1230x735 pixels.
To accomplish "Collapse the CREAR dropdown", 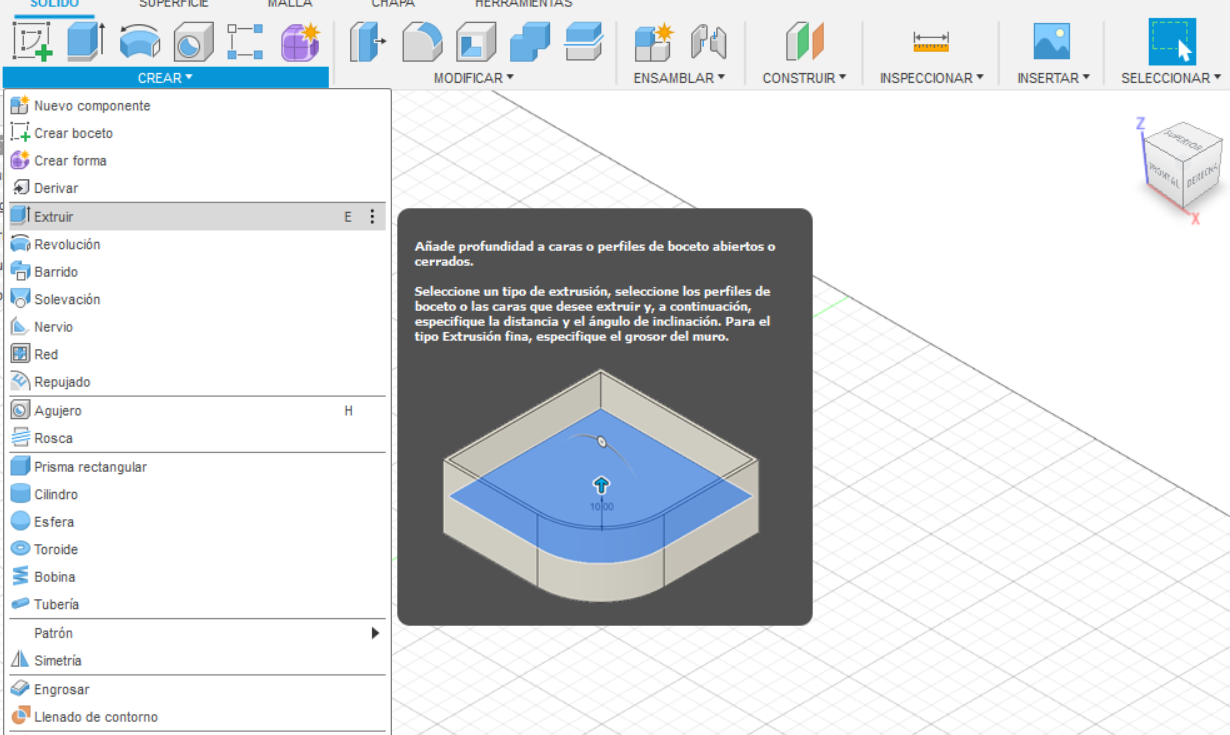I will (165, 78).
